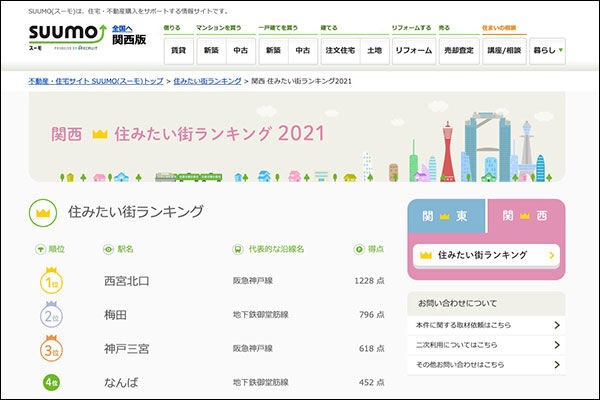The image size is (600, 400).
Task: Open 本件に関する取材依頼はこちら link
Action: tap(486, 325)
